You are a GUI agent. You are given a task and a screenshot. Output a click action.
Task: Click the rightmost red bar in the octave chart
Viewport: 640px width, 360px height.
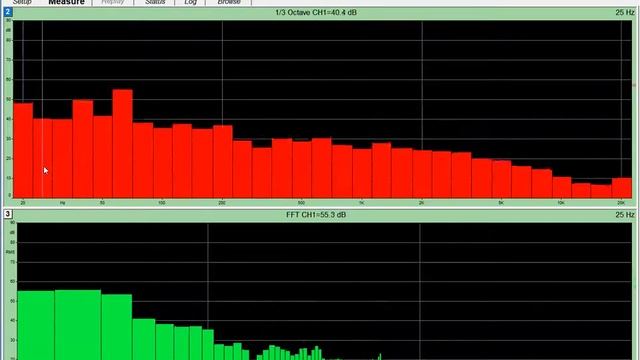coord(622,188)
